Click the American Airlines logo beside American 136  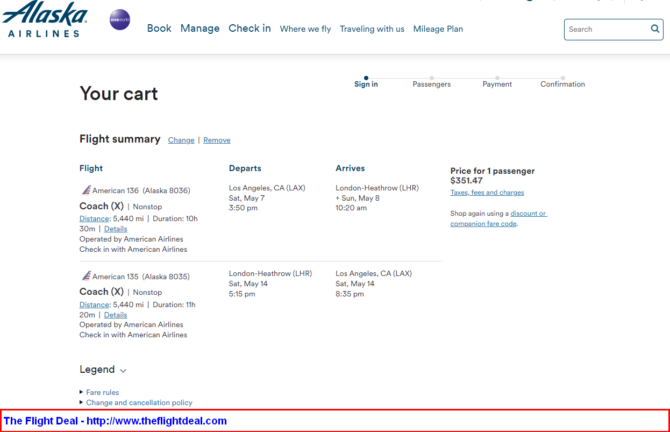coord(86,190)
